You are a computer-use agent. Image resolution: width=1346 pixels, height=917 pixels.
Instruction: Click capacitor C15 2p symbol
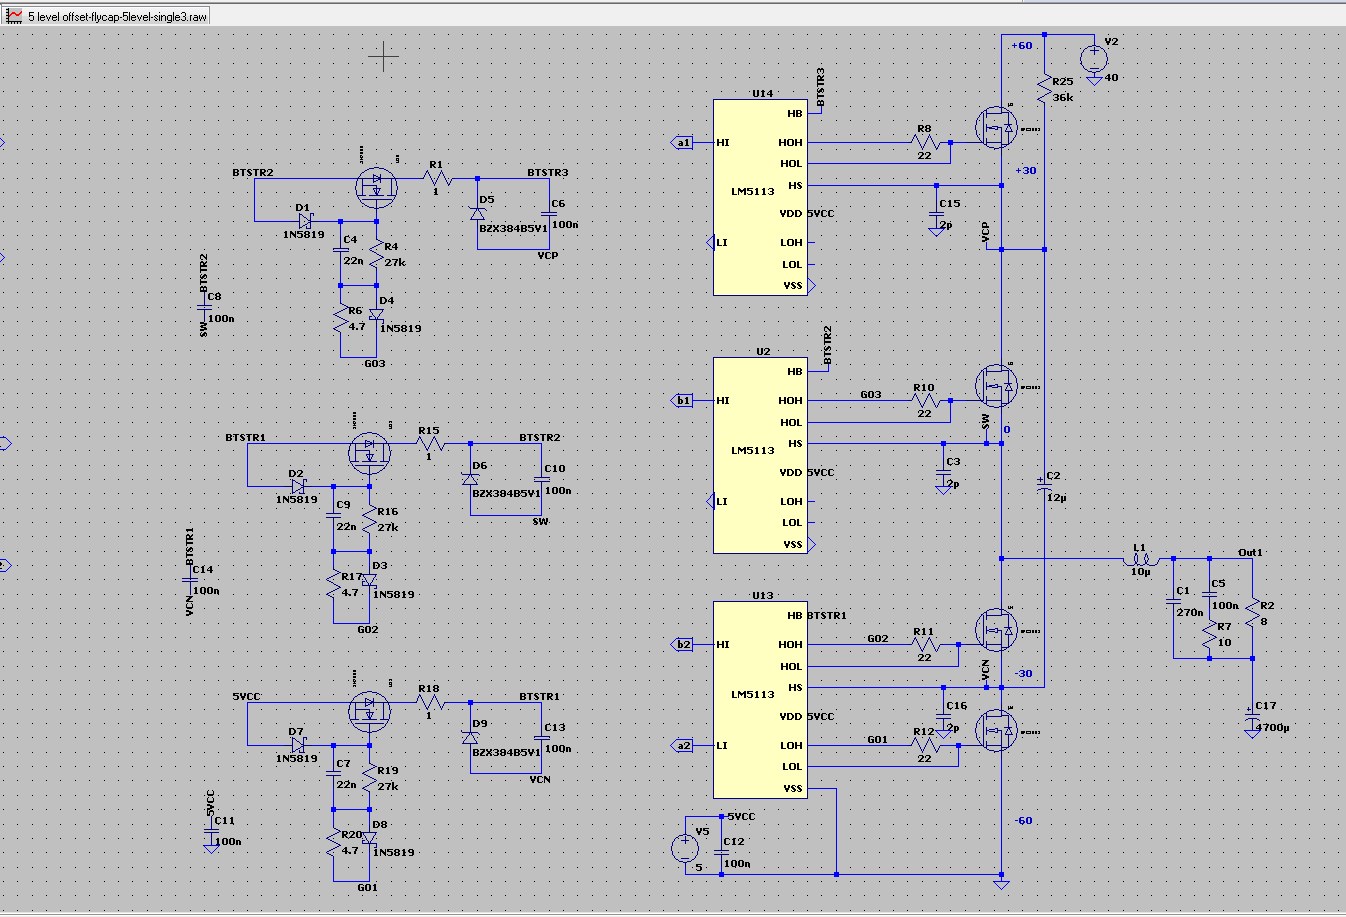pos(937,213)
